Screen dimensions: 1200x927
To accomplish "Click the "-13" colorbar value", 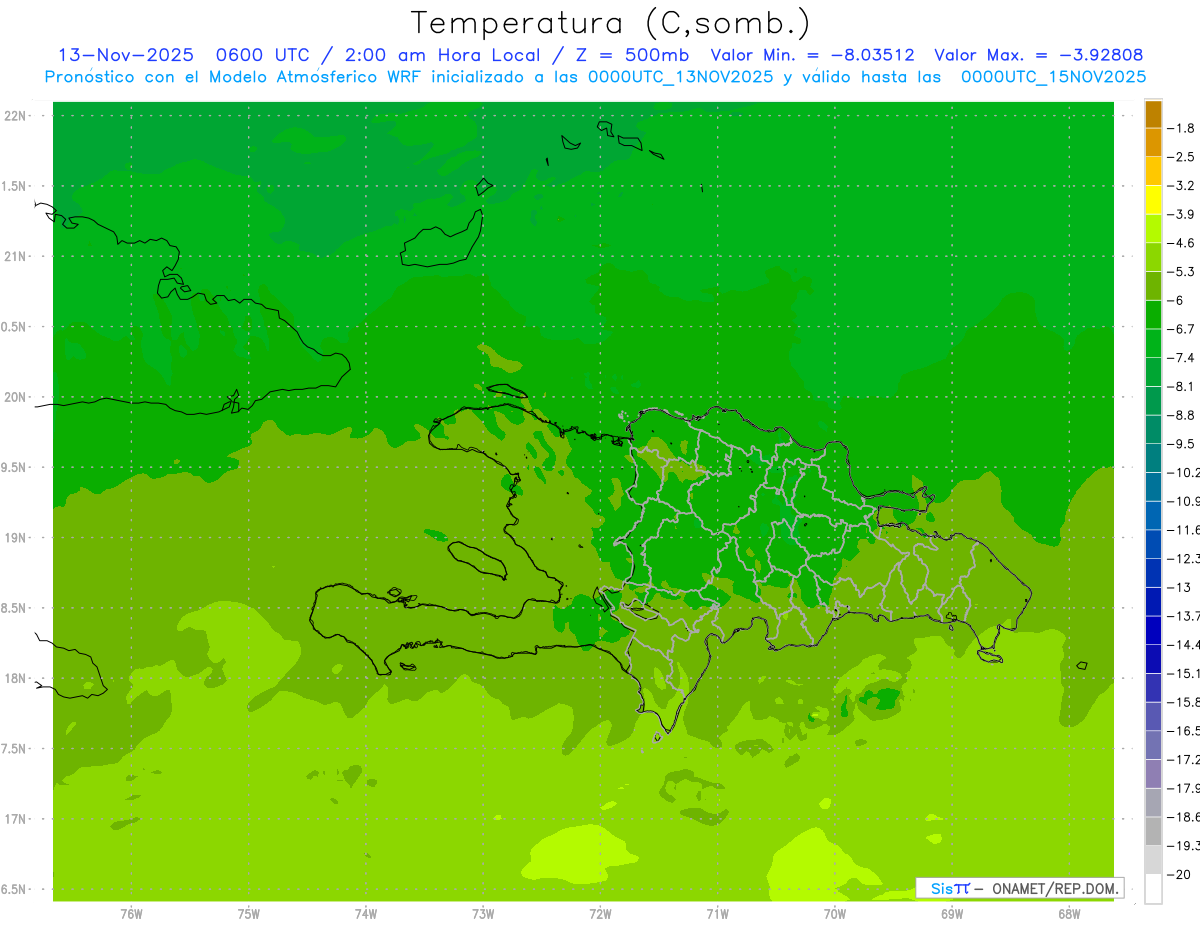I will [1180, 587].
